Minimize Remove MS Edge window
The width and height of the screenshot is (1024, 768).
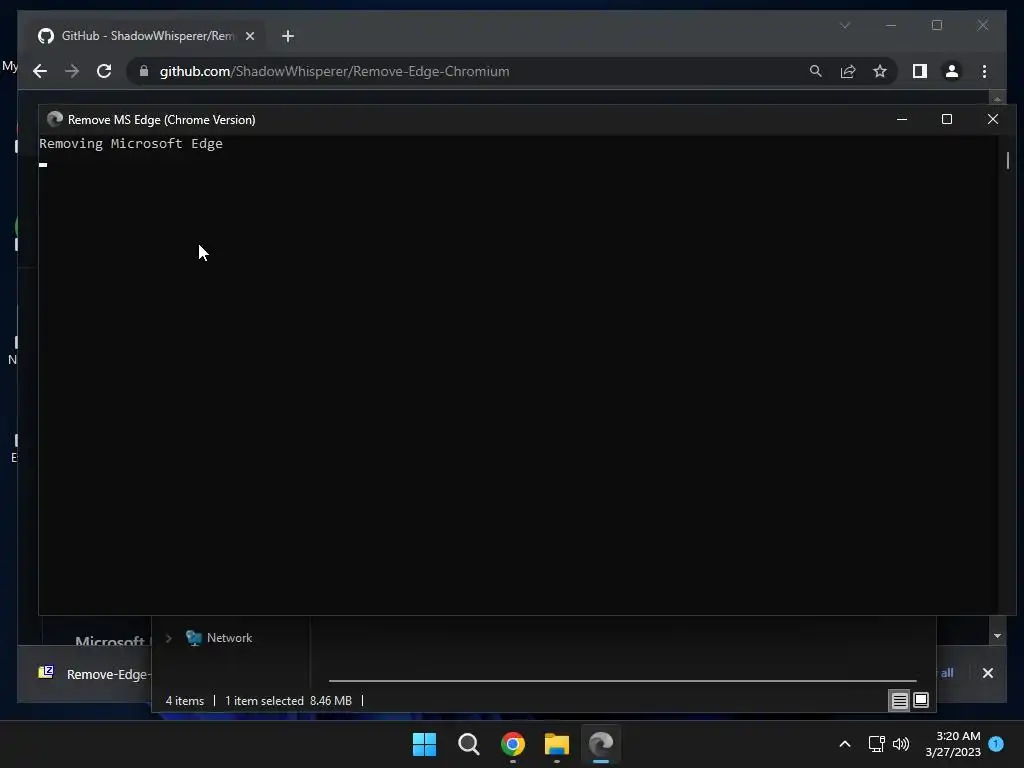coord(902,120)
